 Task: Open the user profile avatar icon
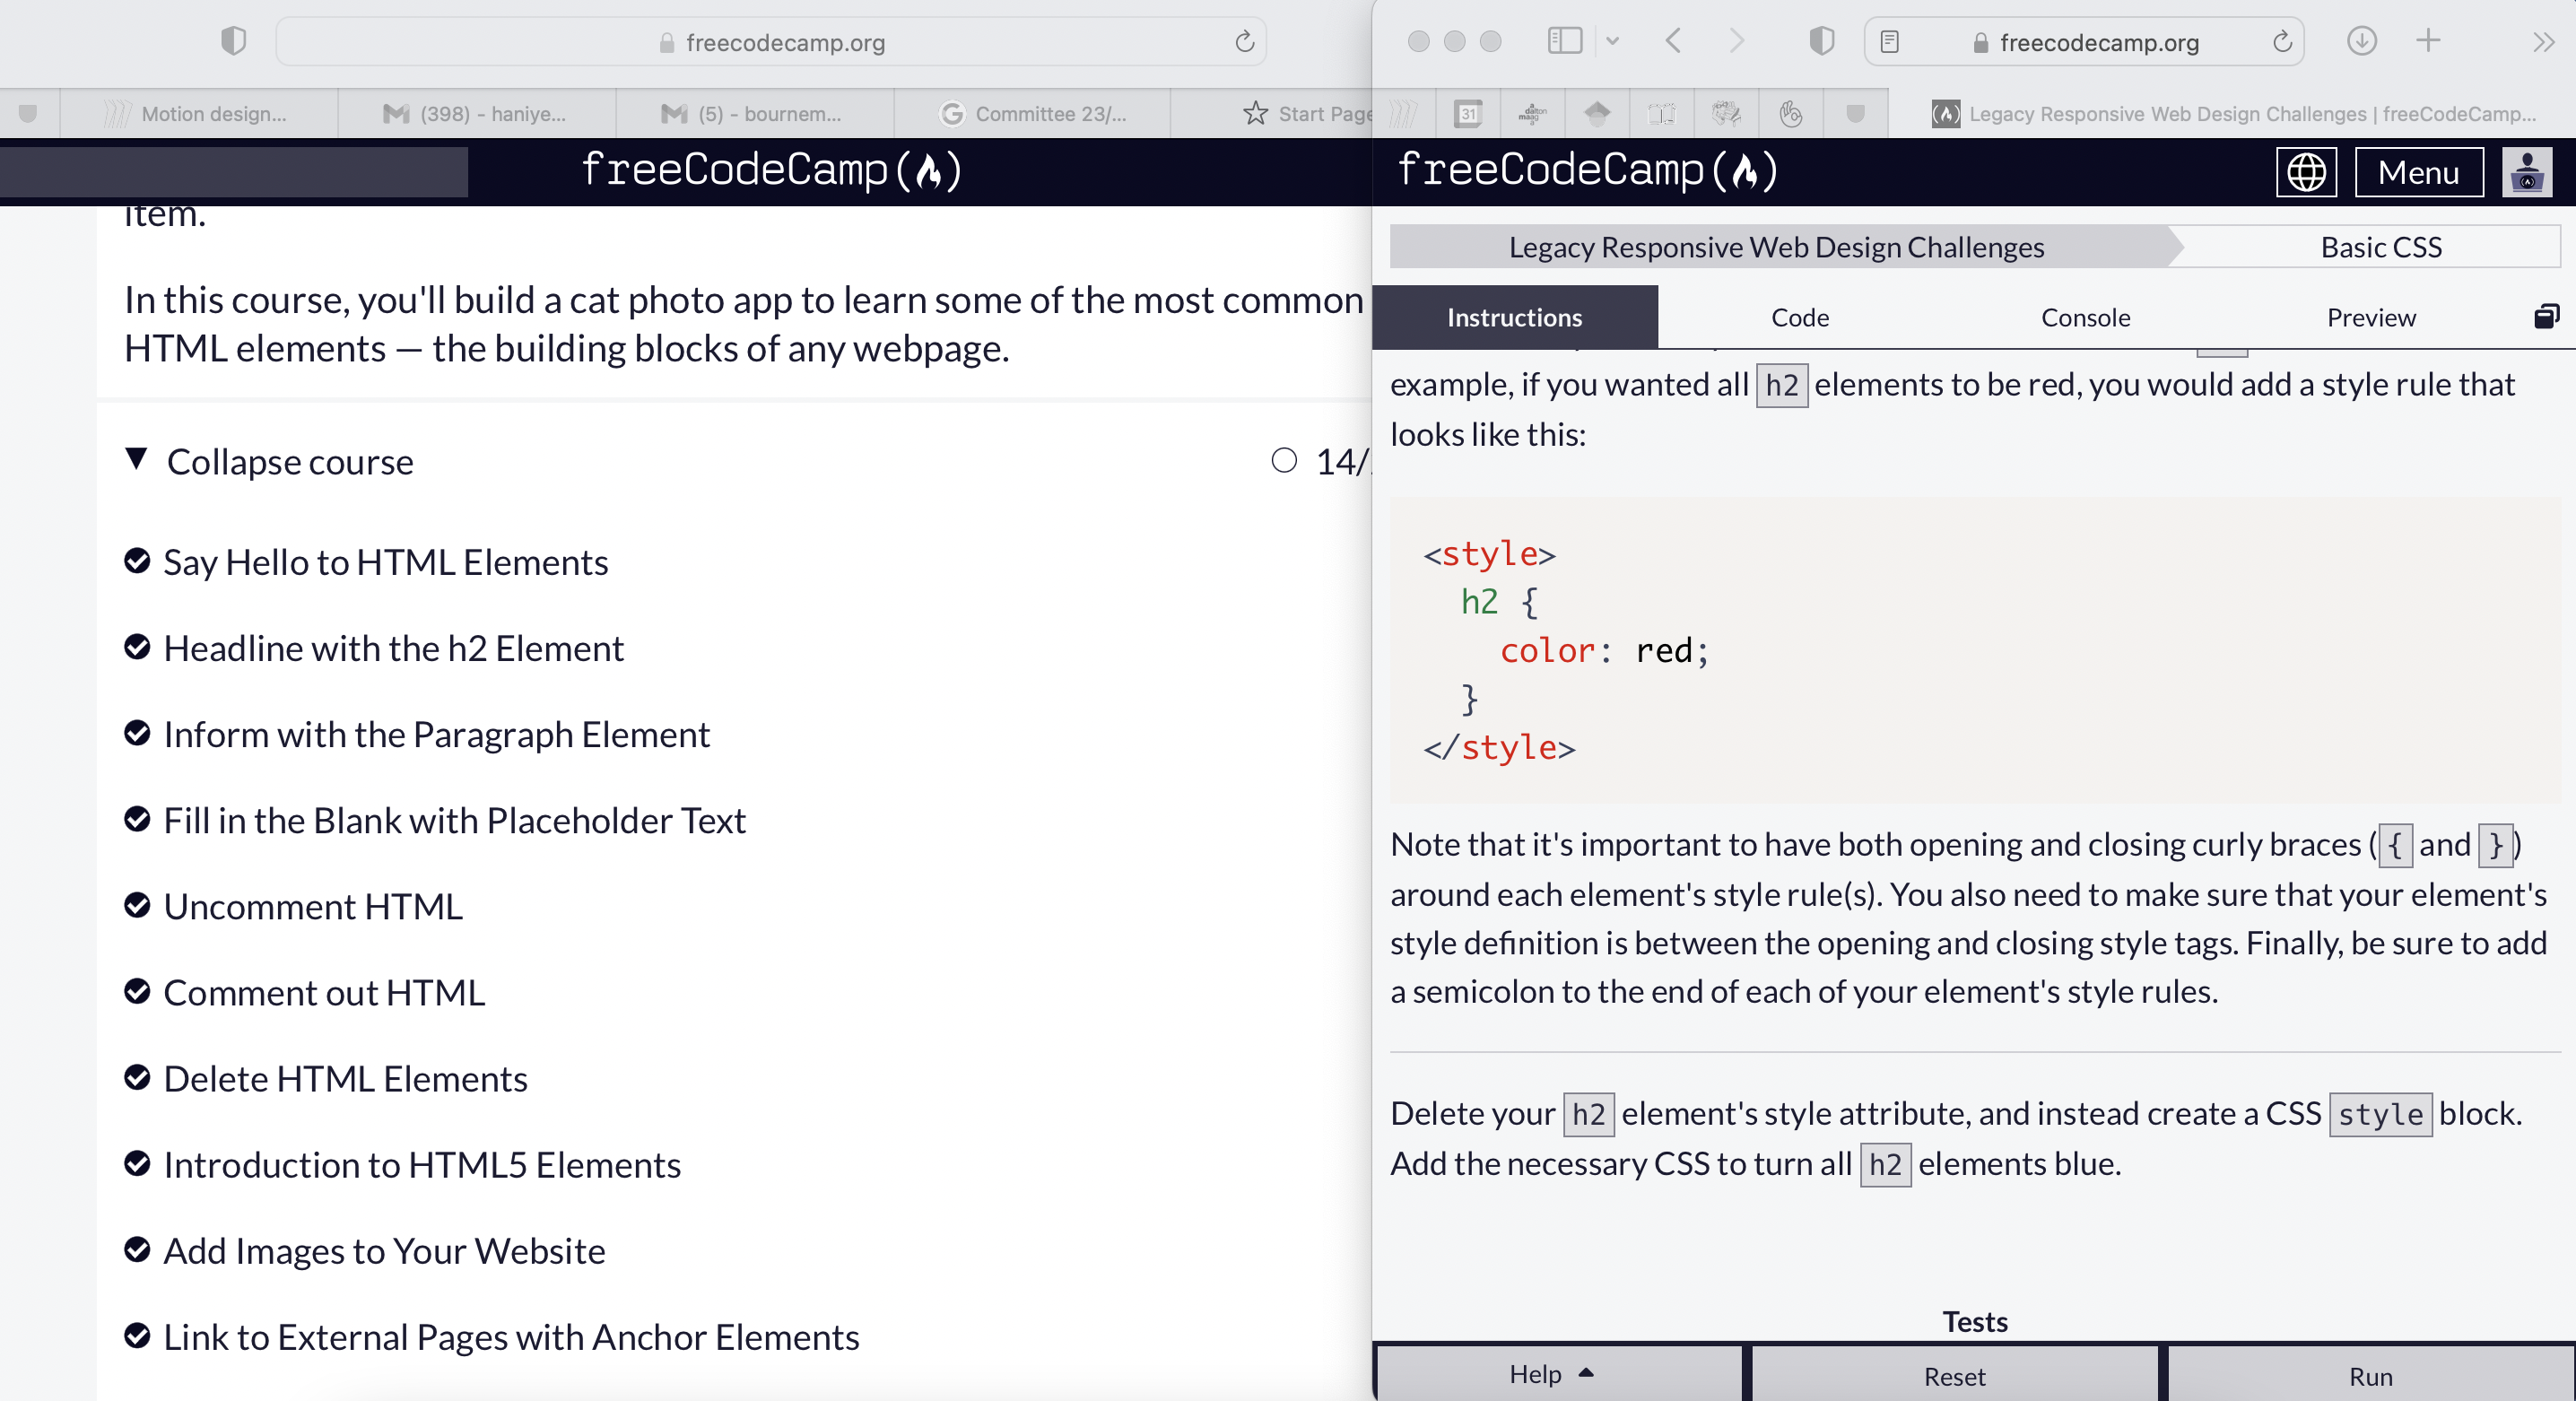[2526, 172]
